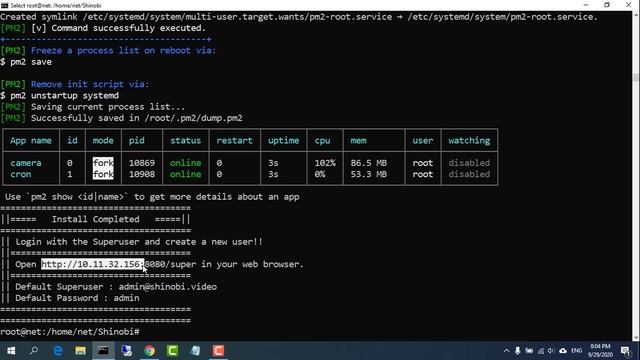Click the 86.5 MB memory value
This screenshot has height=360, width=640.
coord(368,163)
